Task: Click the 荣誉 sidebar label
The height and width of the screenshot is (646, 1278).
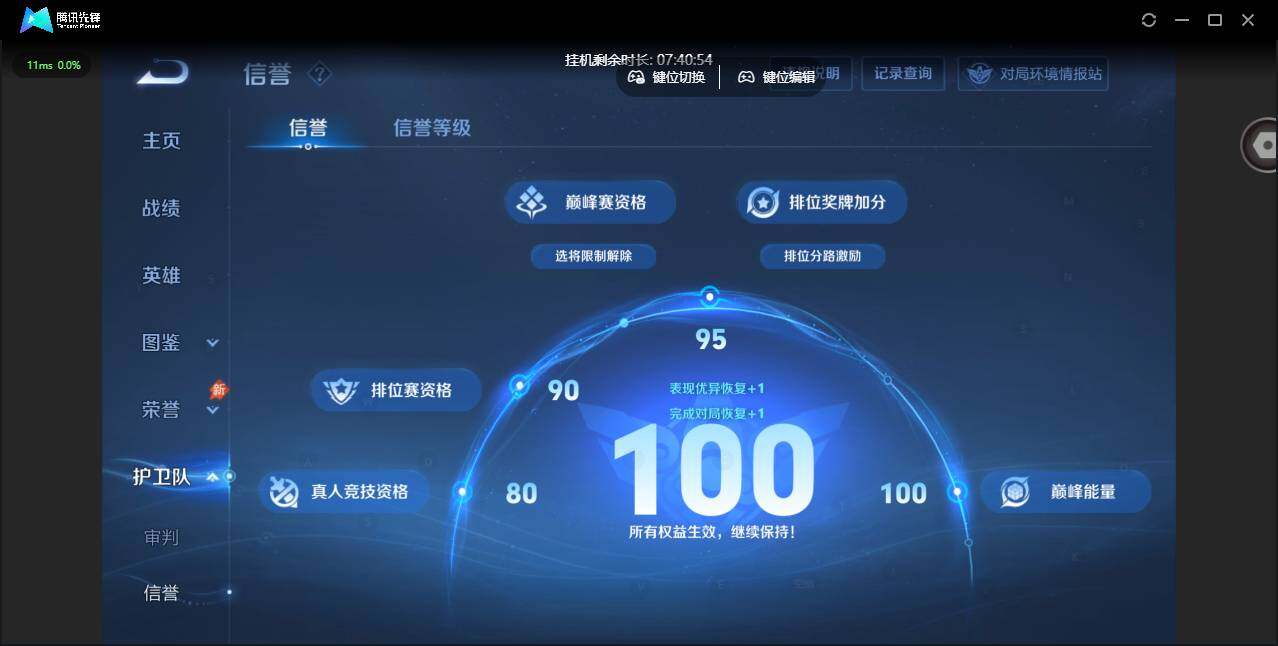Action: (x=161, y=410)
